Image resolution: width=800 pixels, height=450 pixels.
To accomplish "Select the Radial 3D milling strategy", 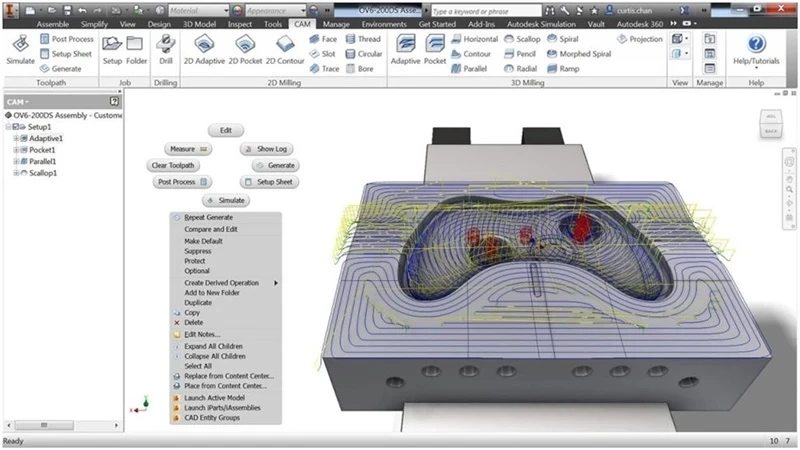I will point(520,68).
